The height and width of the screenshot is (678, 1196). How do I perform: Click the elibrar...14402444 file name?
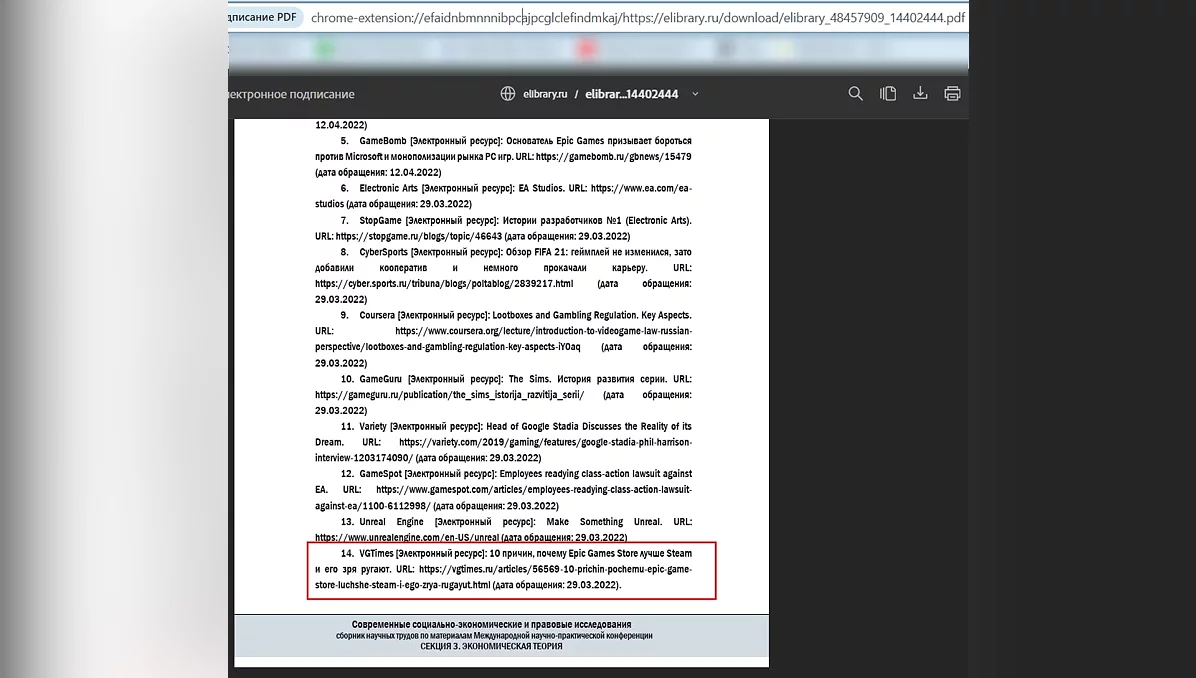[632, 94]
